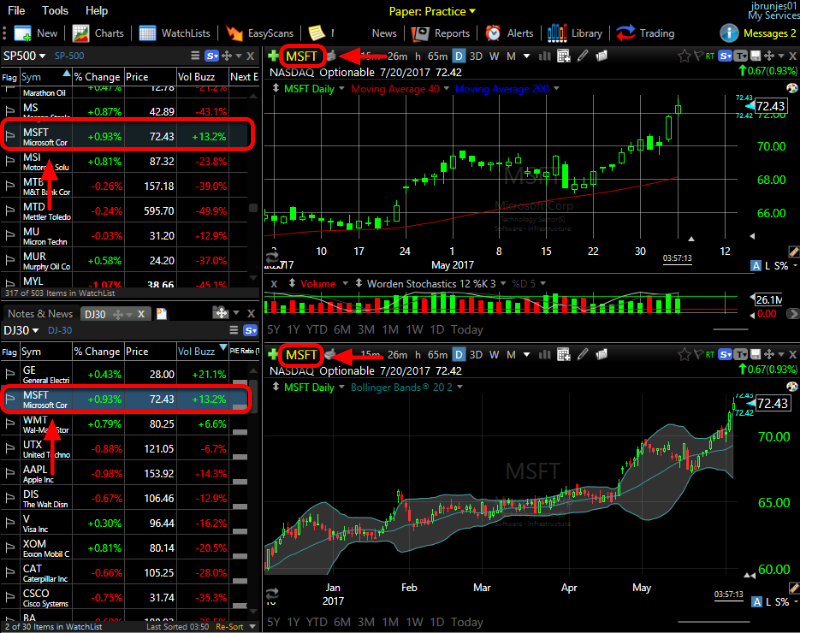This screenshot has height=633, width=836.
Task: Click green plus in Bollinger Bands chart
Action: click(273, 354)
